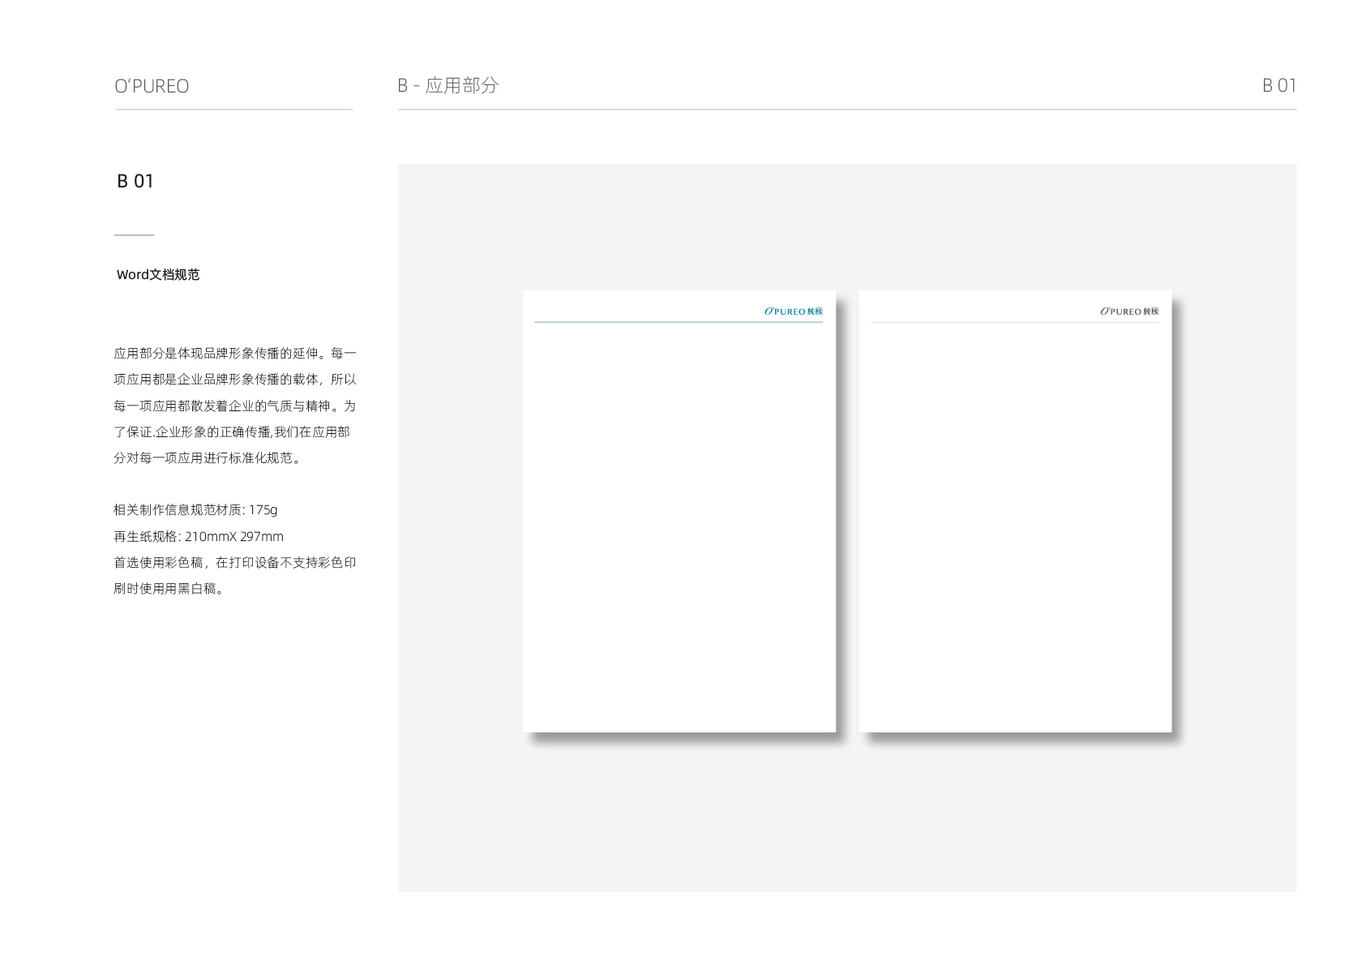This screenshot has height=966, width=1366.
Task: Click the line '首选使用彩色稿，在打印设备不支持彩色印'
Action: tap(235, 563)
